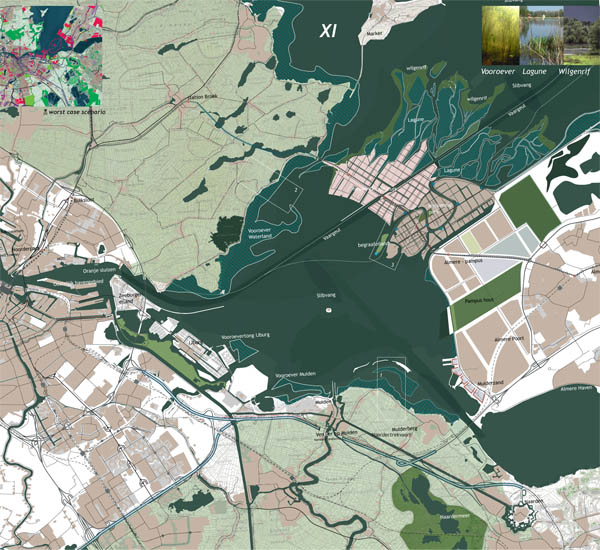Click the 'Vooroevertong IJburg' label
The image size is (600, 550).
point(246,336)
